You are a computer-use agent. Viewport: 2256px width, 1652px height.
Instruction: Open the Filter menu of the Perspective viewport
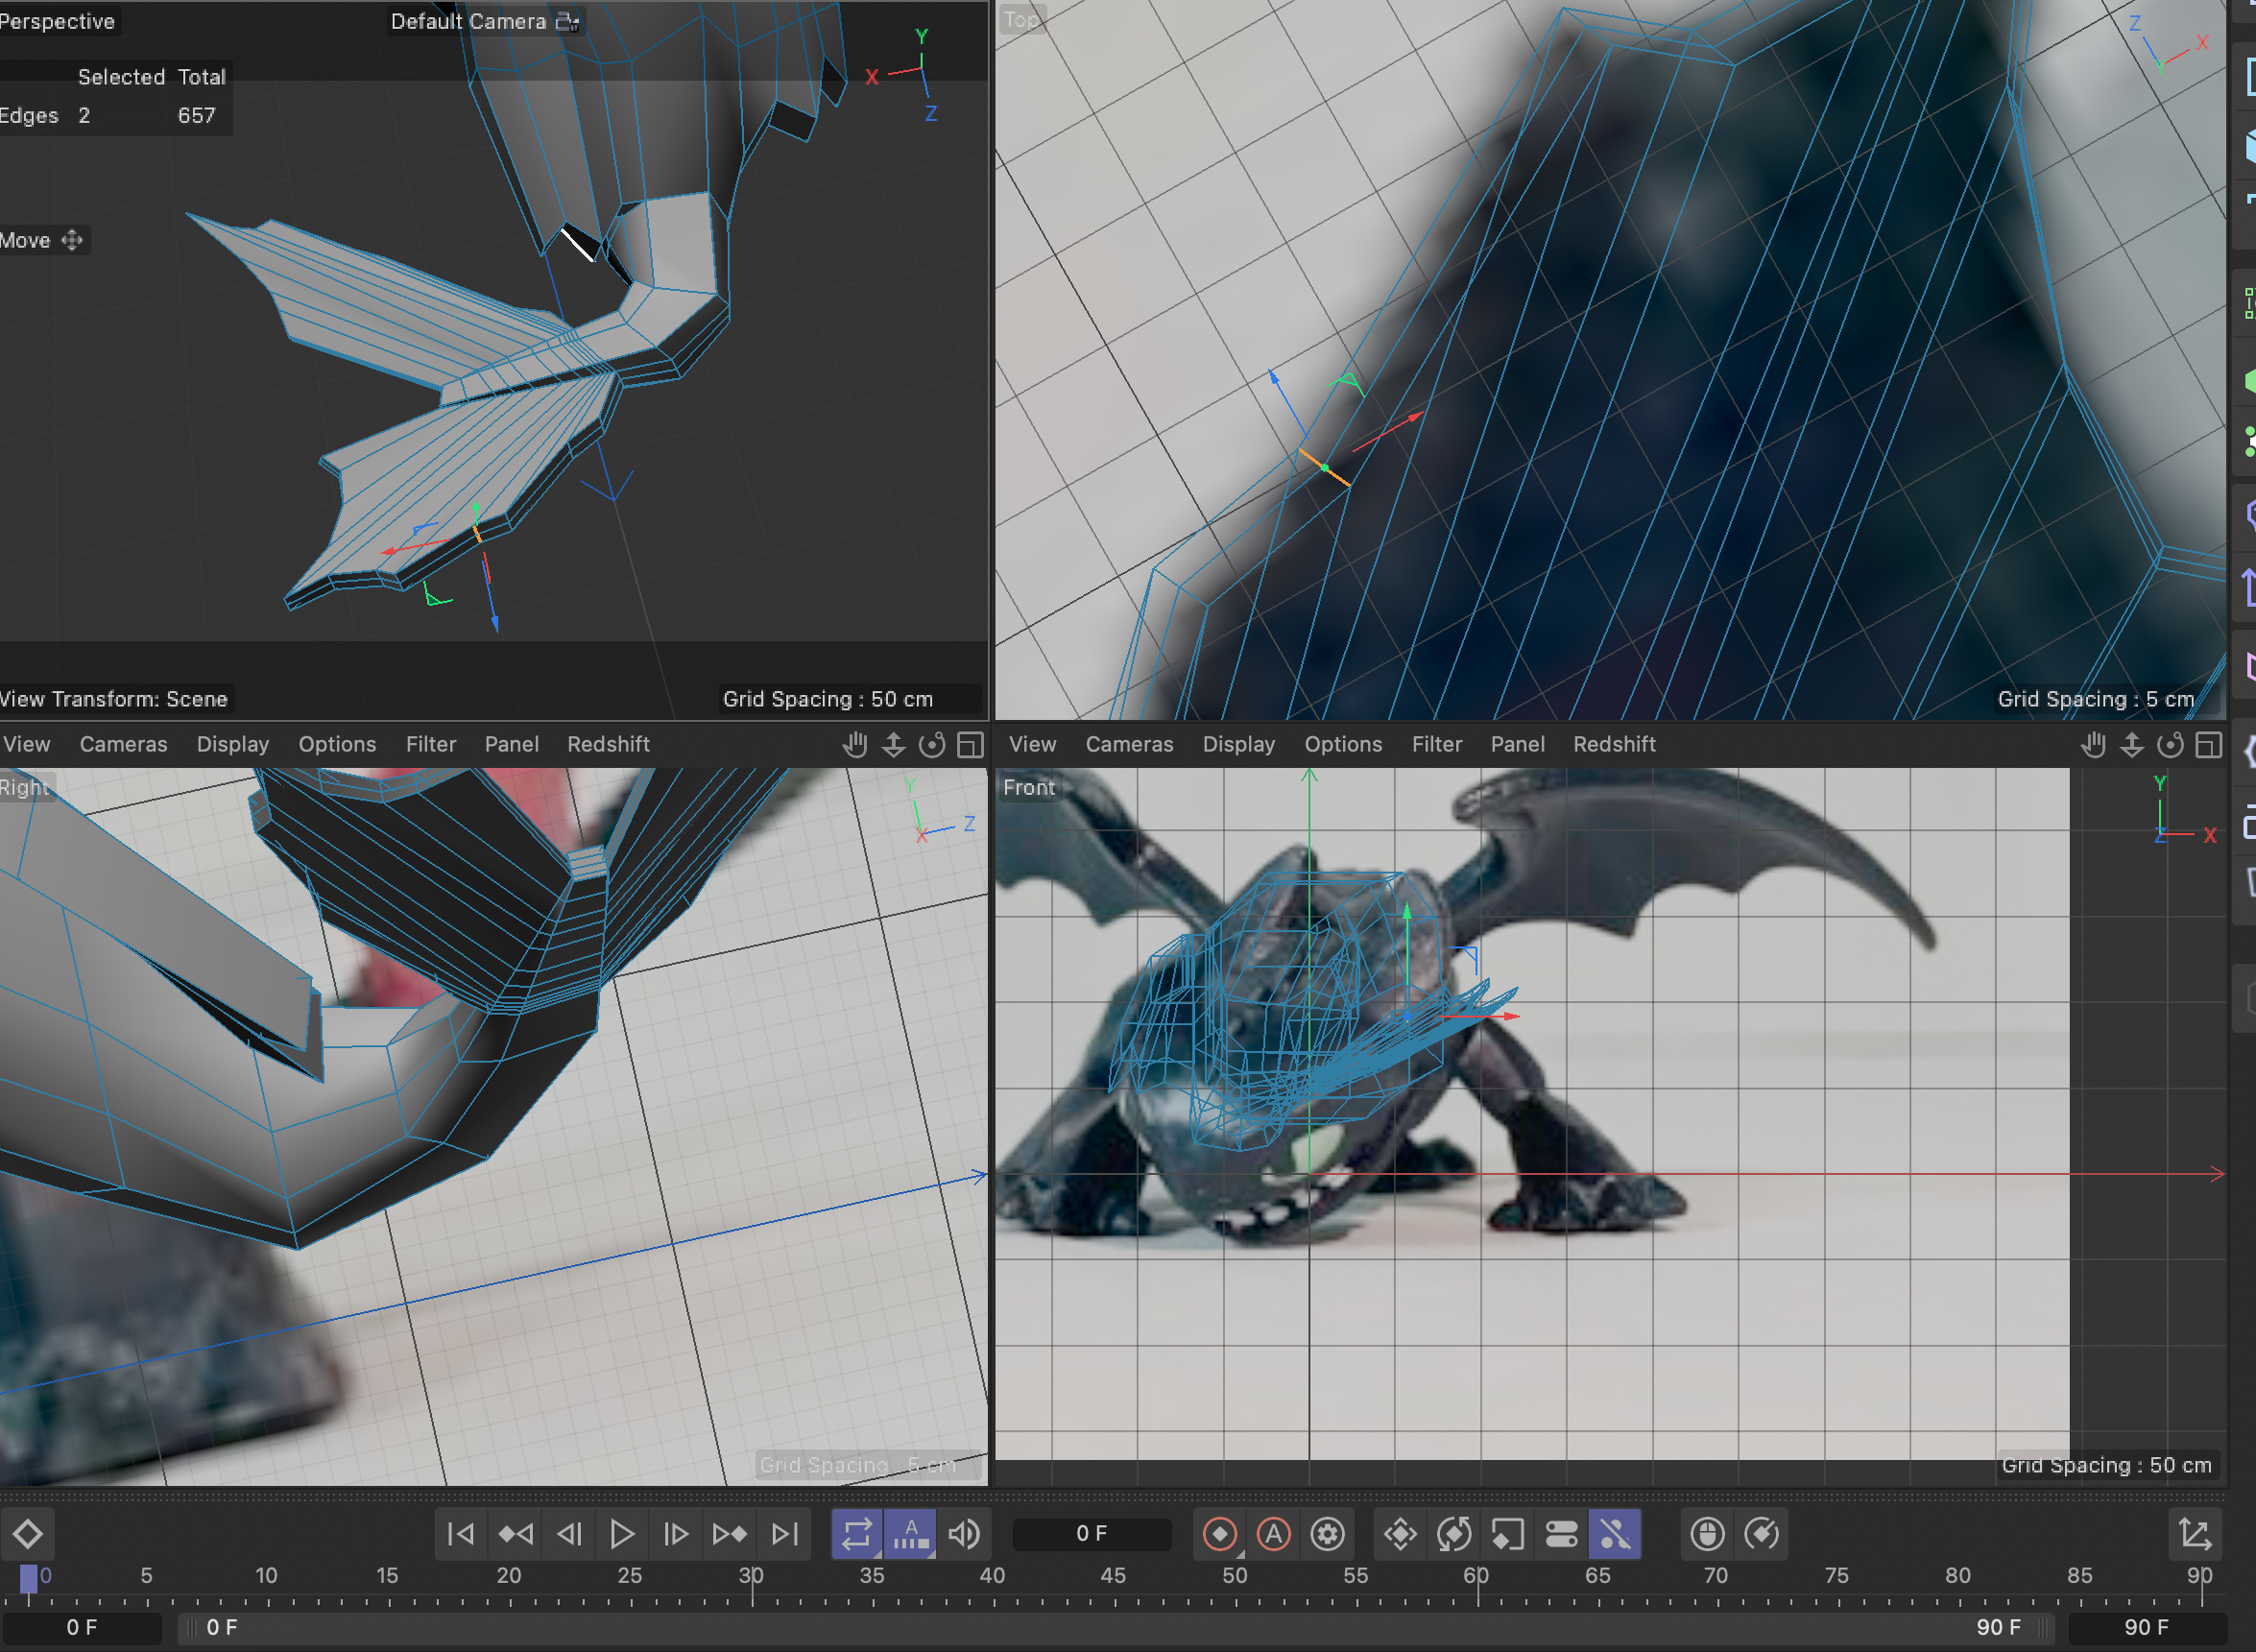[430, 744]
